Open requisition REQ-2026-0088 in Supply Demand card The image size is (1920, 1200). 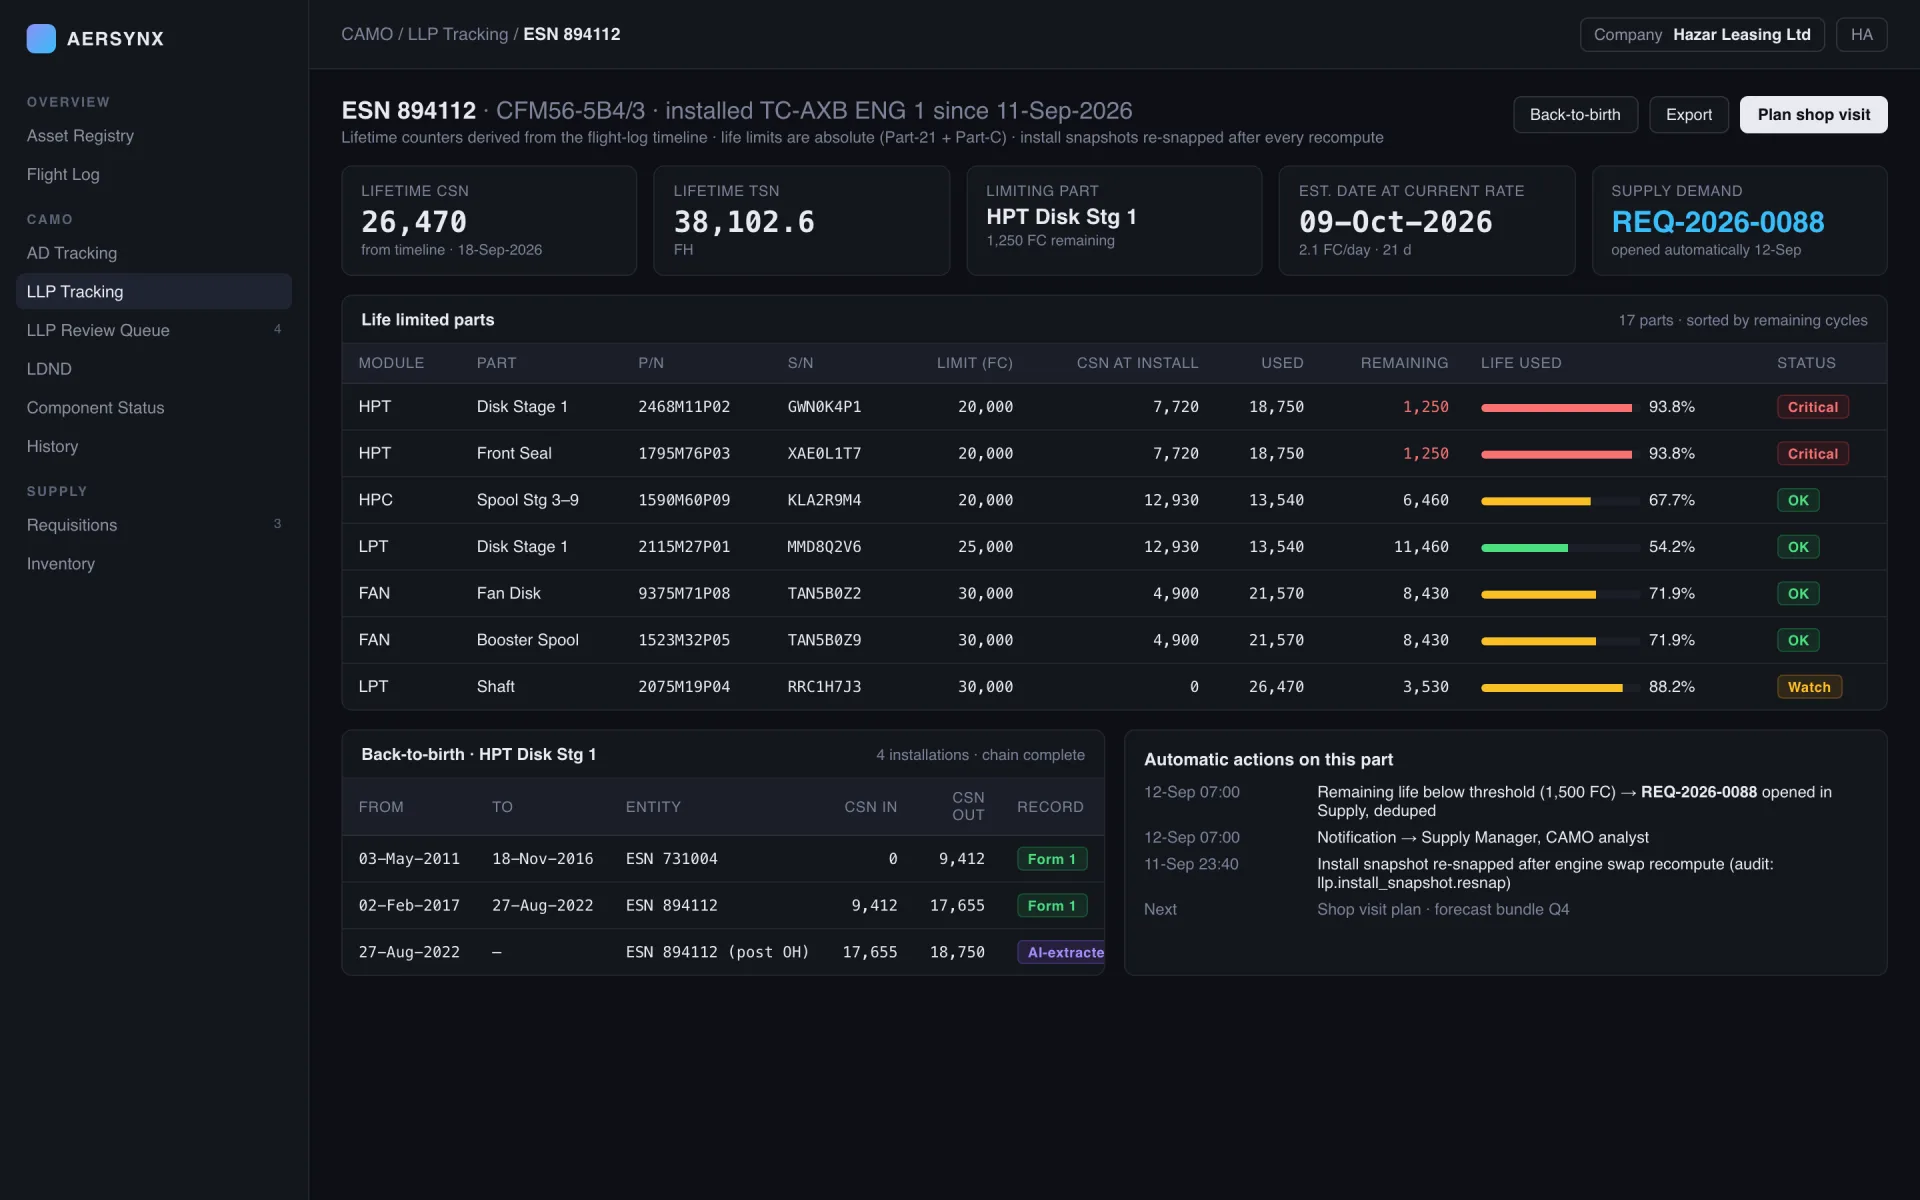coord(1717,222)
